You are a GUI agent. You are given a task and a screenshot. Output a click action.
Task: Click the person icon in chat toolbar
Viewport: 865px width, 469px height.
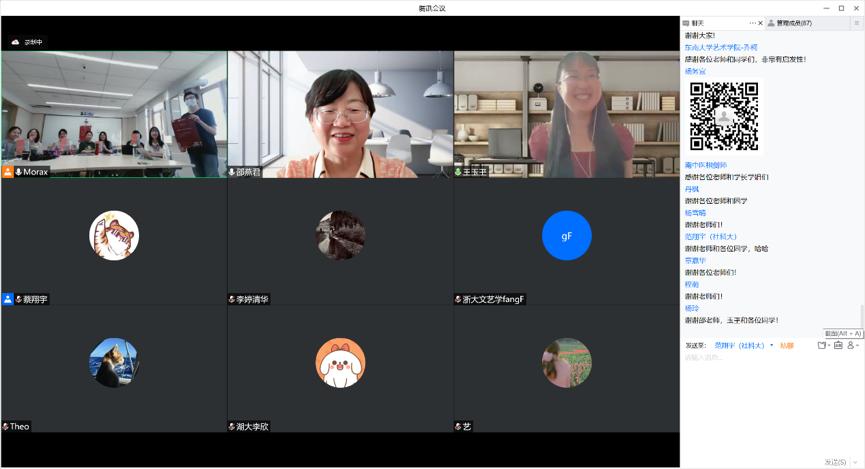click(851, 345)
